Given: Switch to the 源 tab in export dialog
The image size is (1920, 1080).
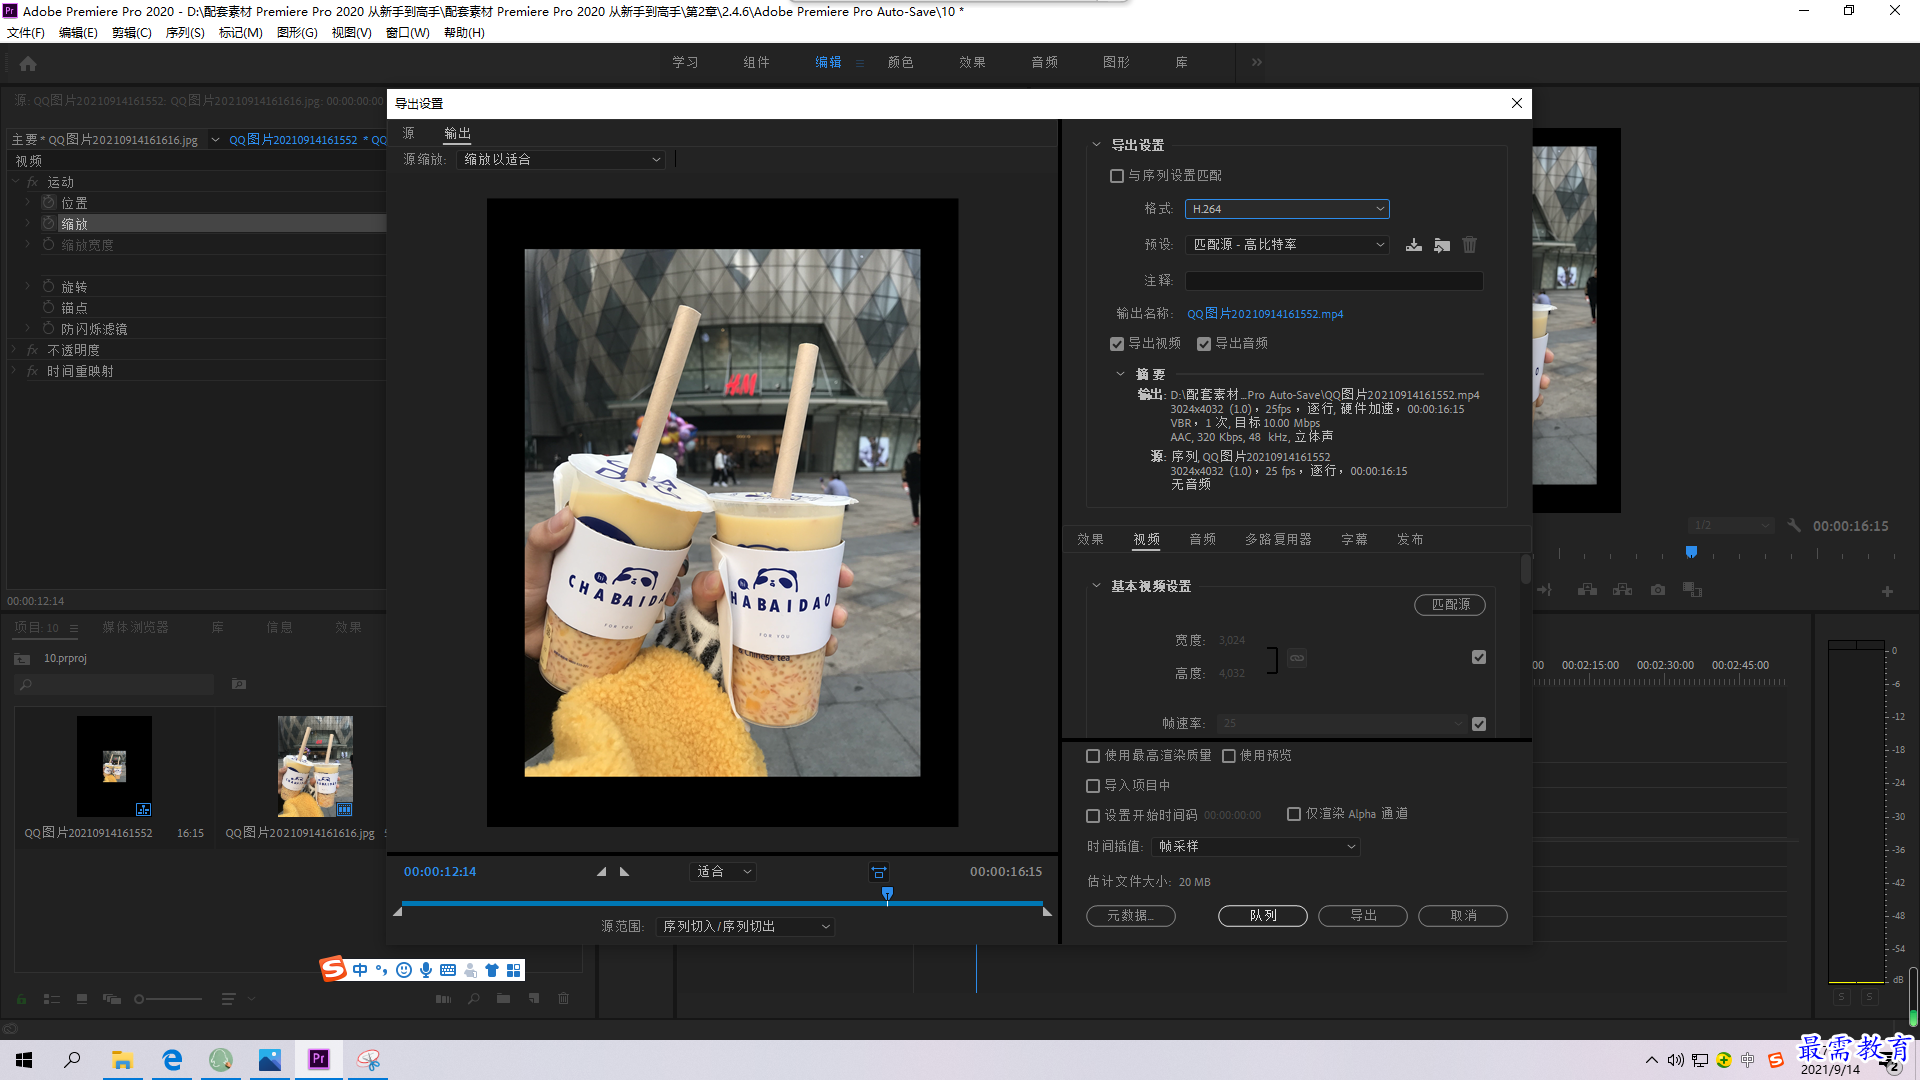Looking at the screenshot, I should pos(408,133).
